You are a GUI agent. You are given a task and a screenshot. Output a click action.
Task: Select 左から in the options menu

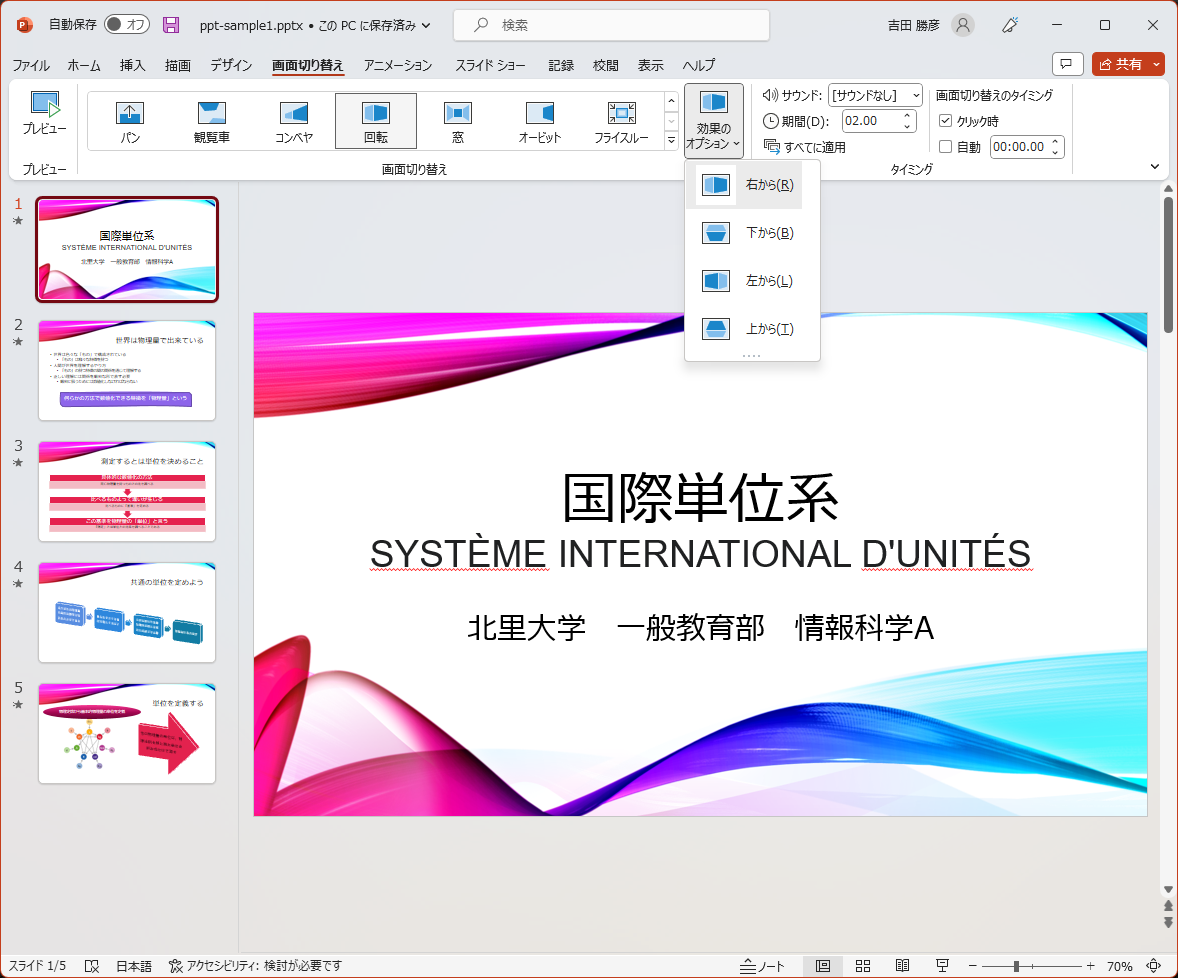[x=752, y=281]
